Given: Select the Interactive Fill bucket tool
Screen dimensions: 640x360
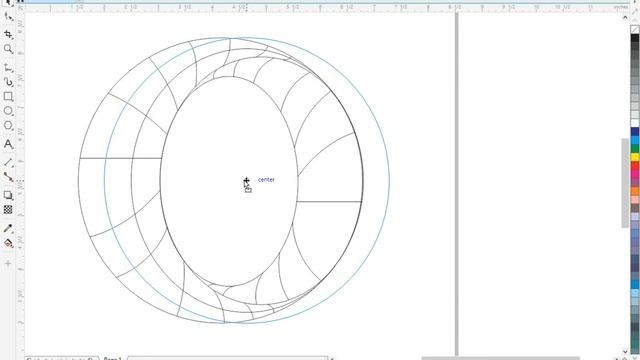Looking at the screenshot, I should click(x=8, y=243).
